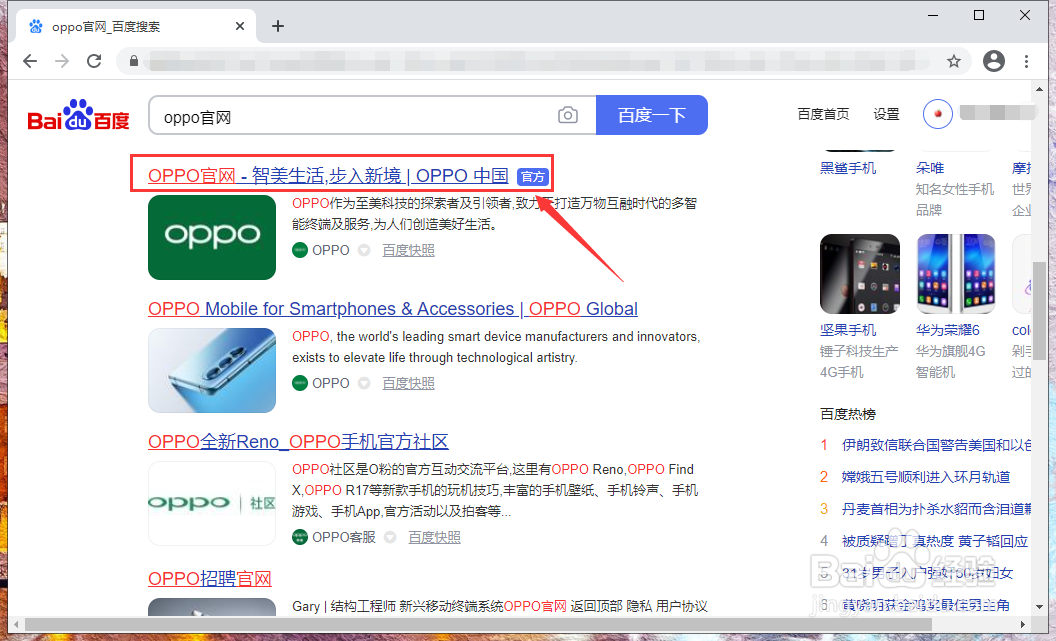Image resolution: width=1056 pixels, height=641 pixels.
Task: Go forward using the browser forward arrow
Action: pyautogui.click(x=62, y=61)
